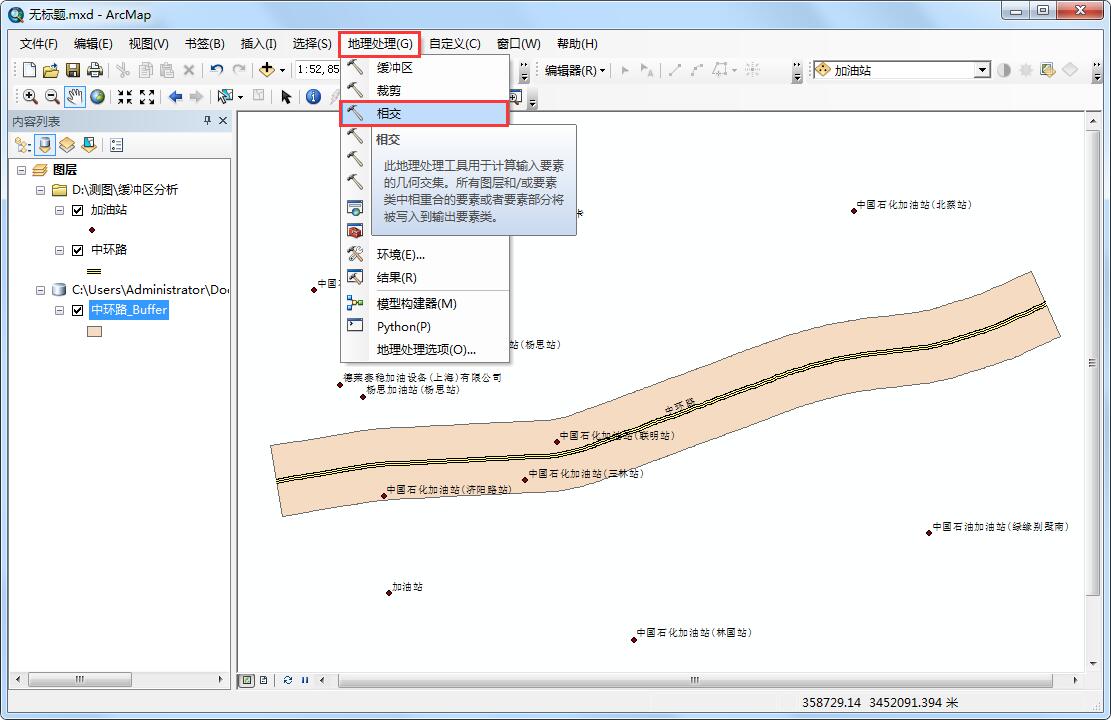Close the 内容列表 panel
This screenshot has height=720, width=1111.
(222, 120)
